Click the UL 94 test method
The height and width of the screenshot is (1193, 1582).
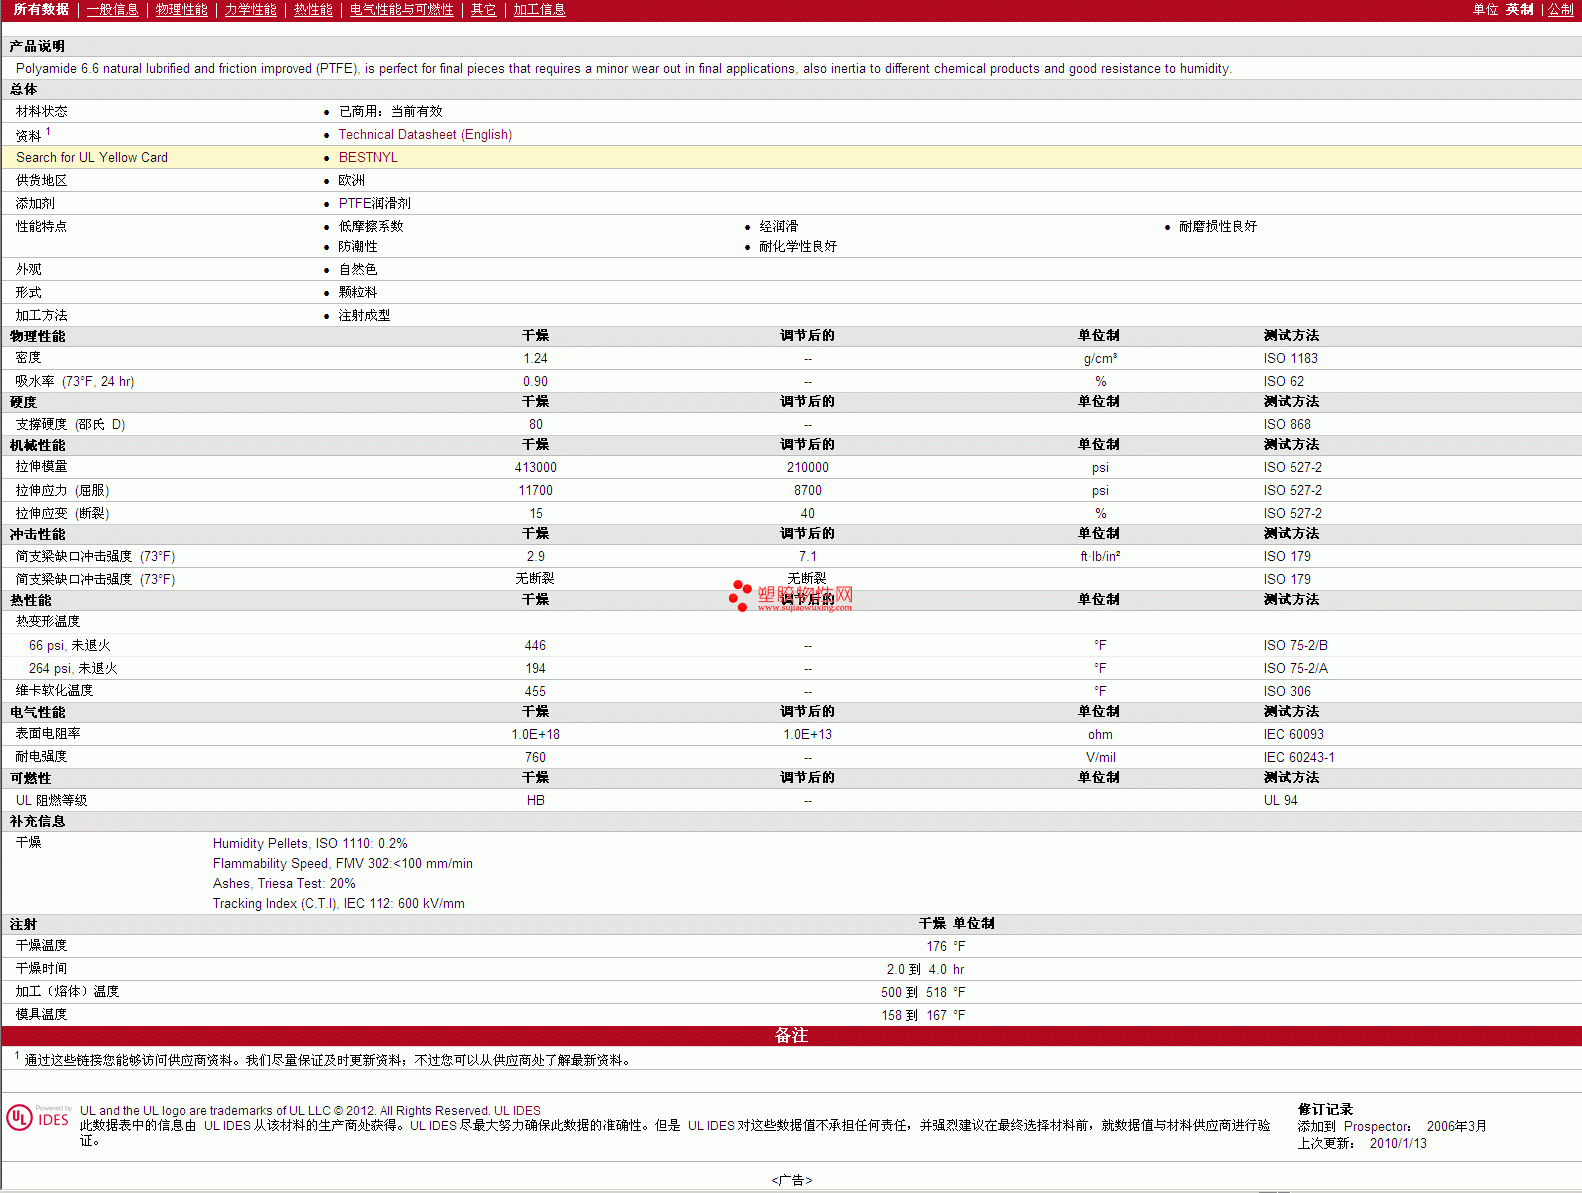tap(1280, 800)
